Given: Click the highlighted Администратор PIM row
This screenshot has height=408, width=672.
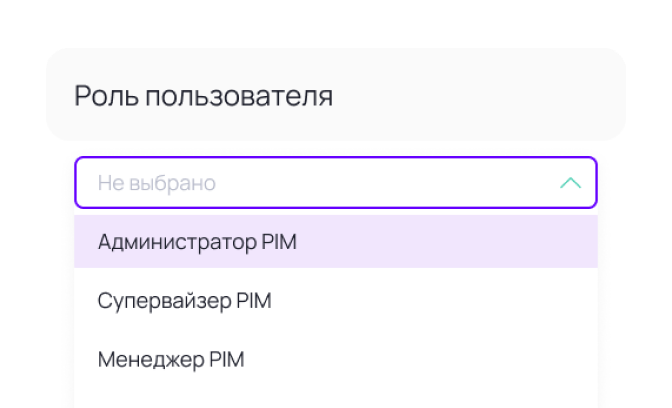Looking at the screenshot, I should pos(335,242).
